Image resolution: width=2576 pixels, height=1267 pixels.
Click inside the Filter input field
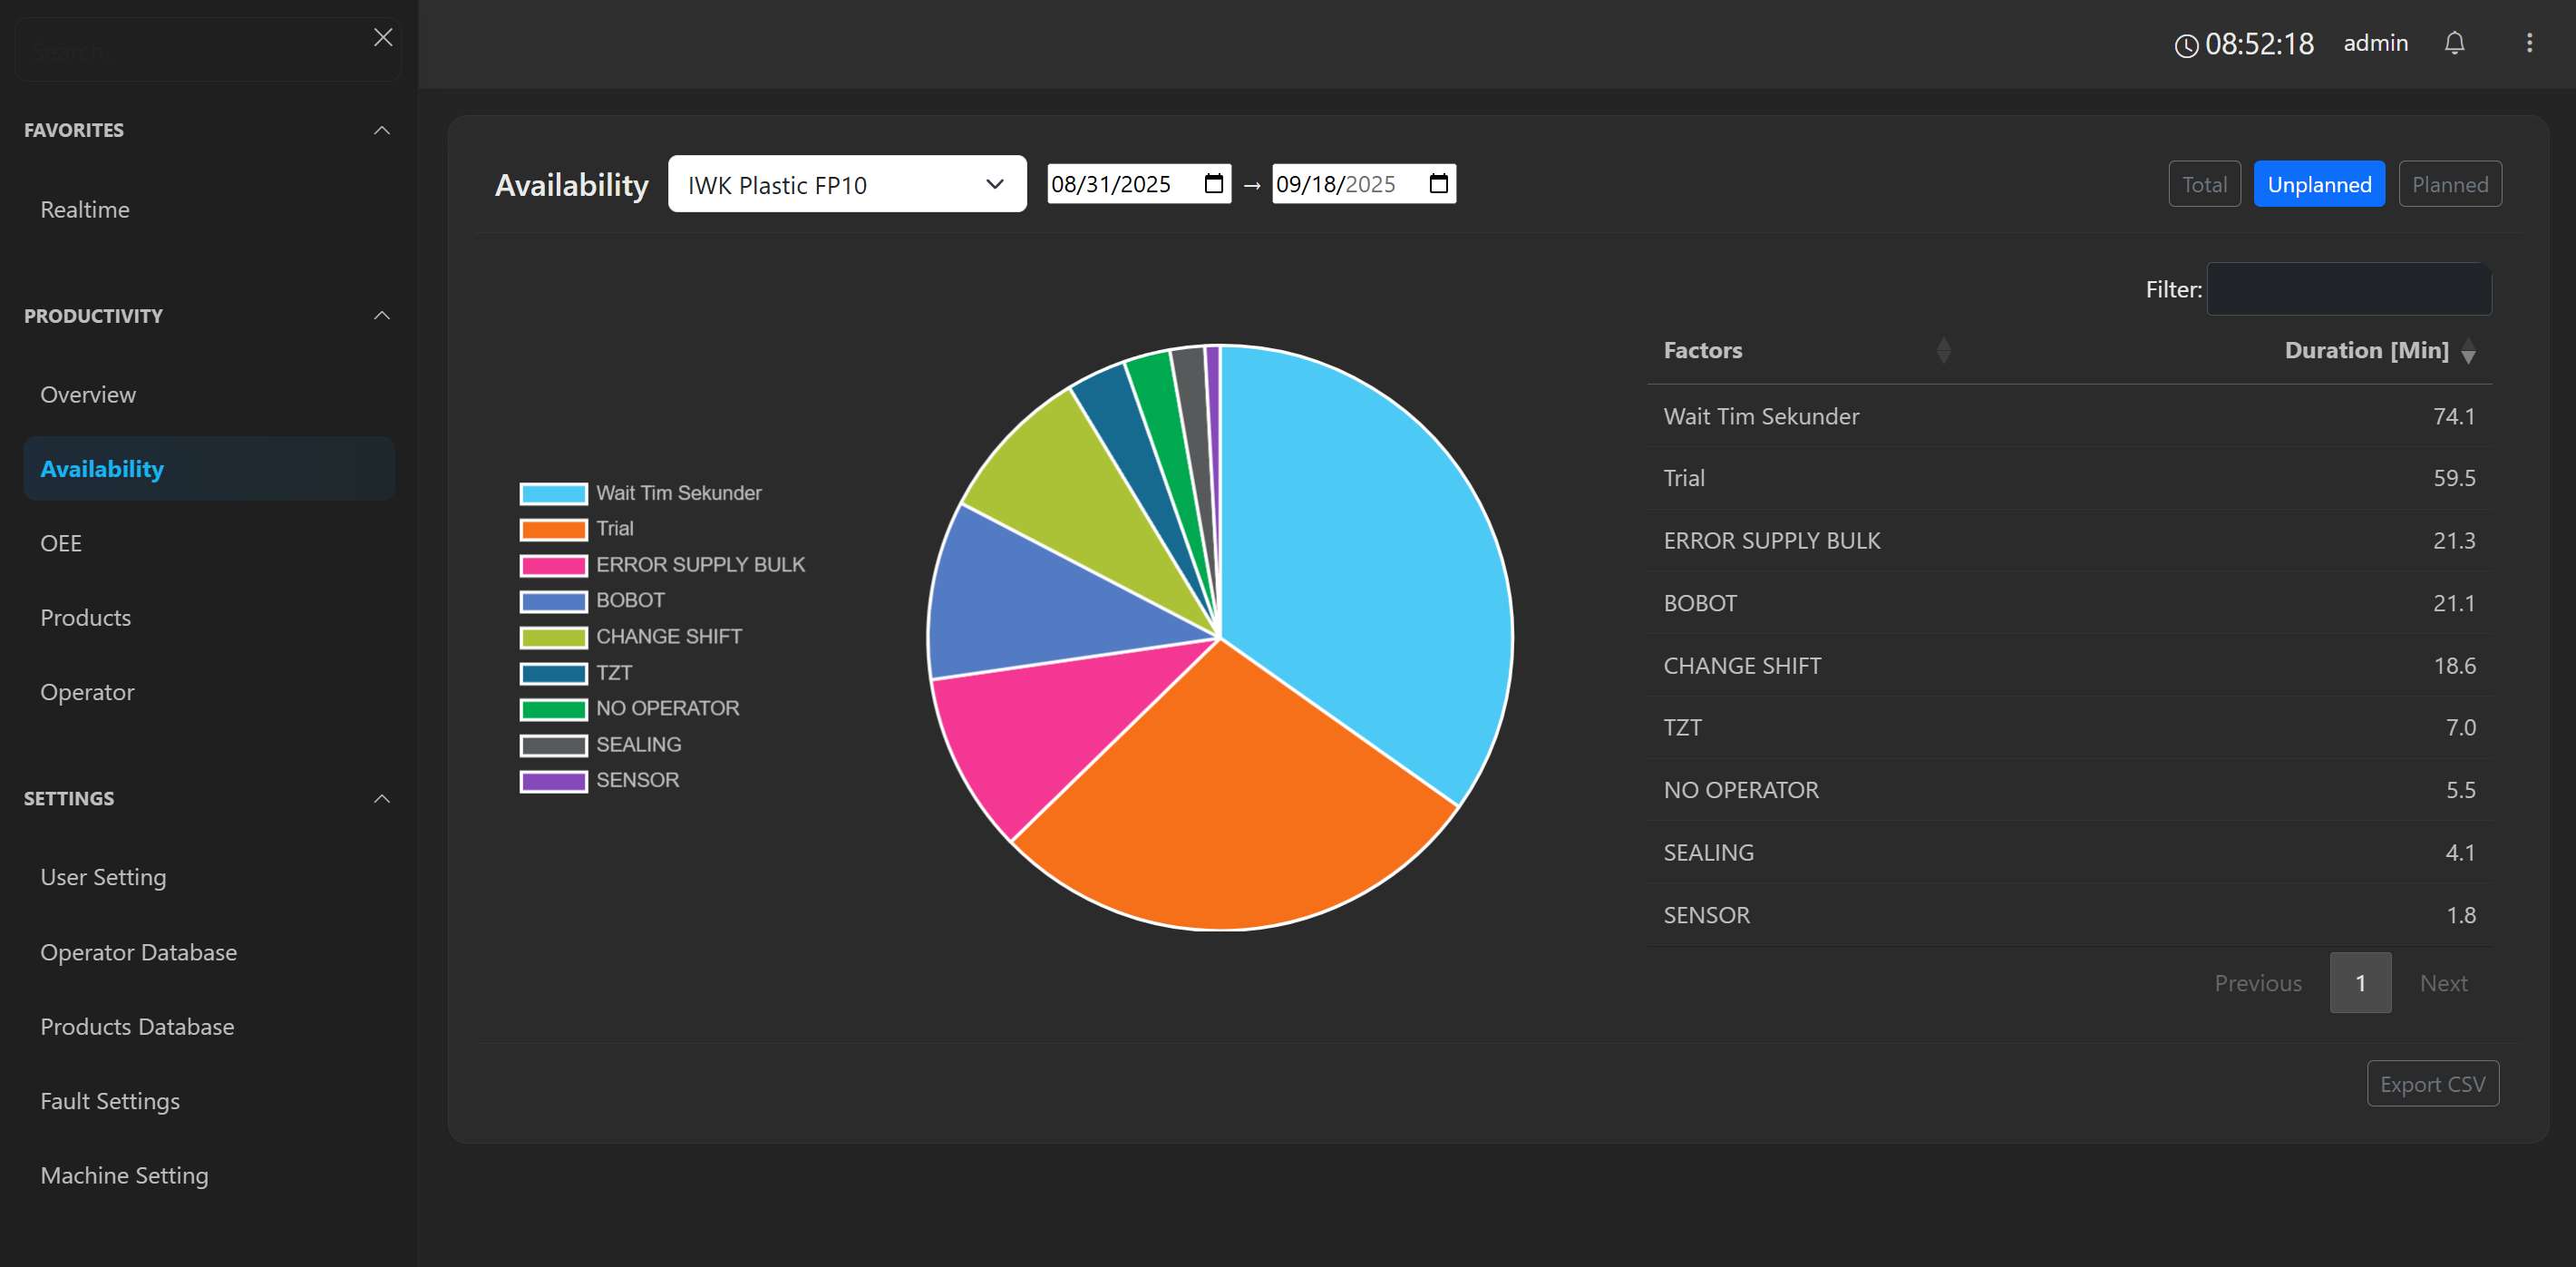coord(2349,289)
